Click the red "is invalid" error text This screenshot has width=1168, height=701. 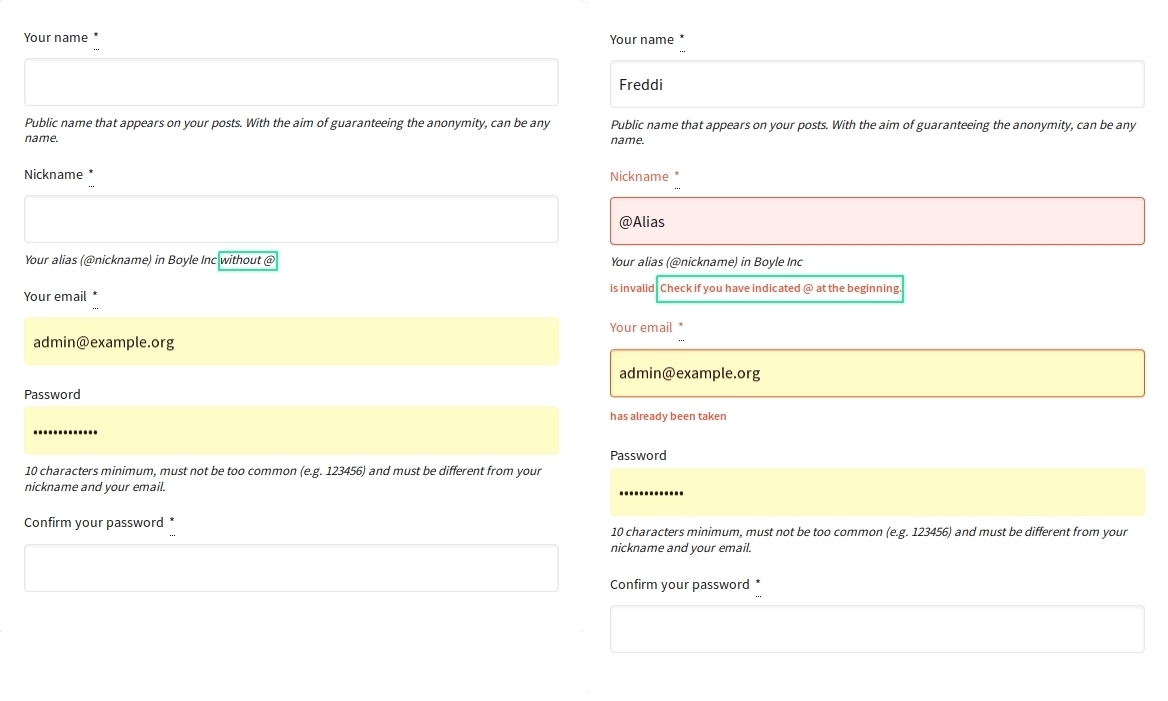point(632,288)
